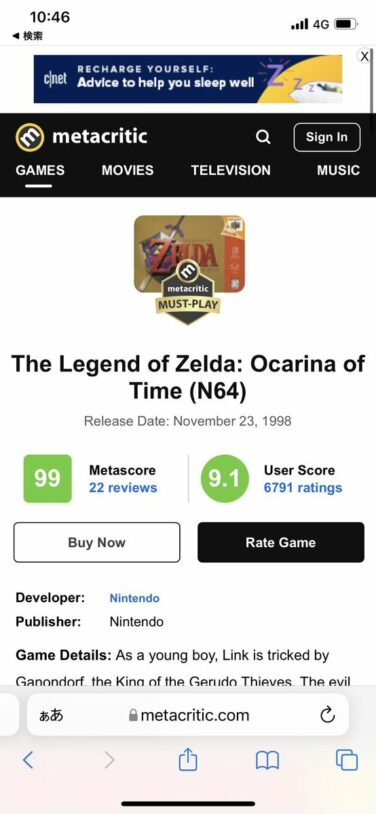Tap the metacritic.com address bar
The width and height of the screenshot is (376, 814).
(187, 715)
